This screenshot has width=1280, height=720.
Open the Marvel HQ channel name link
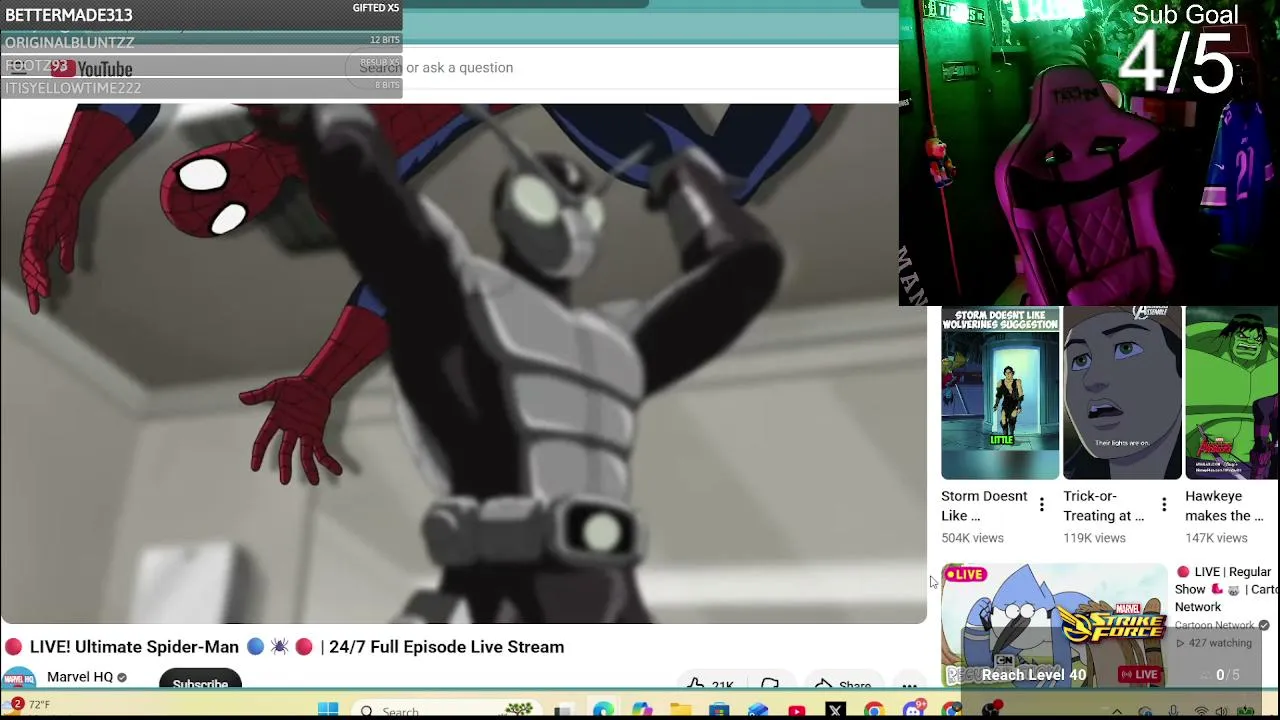[80, 677]
